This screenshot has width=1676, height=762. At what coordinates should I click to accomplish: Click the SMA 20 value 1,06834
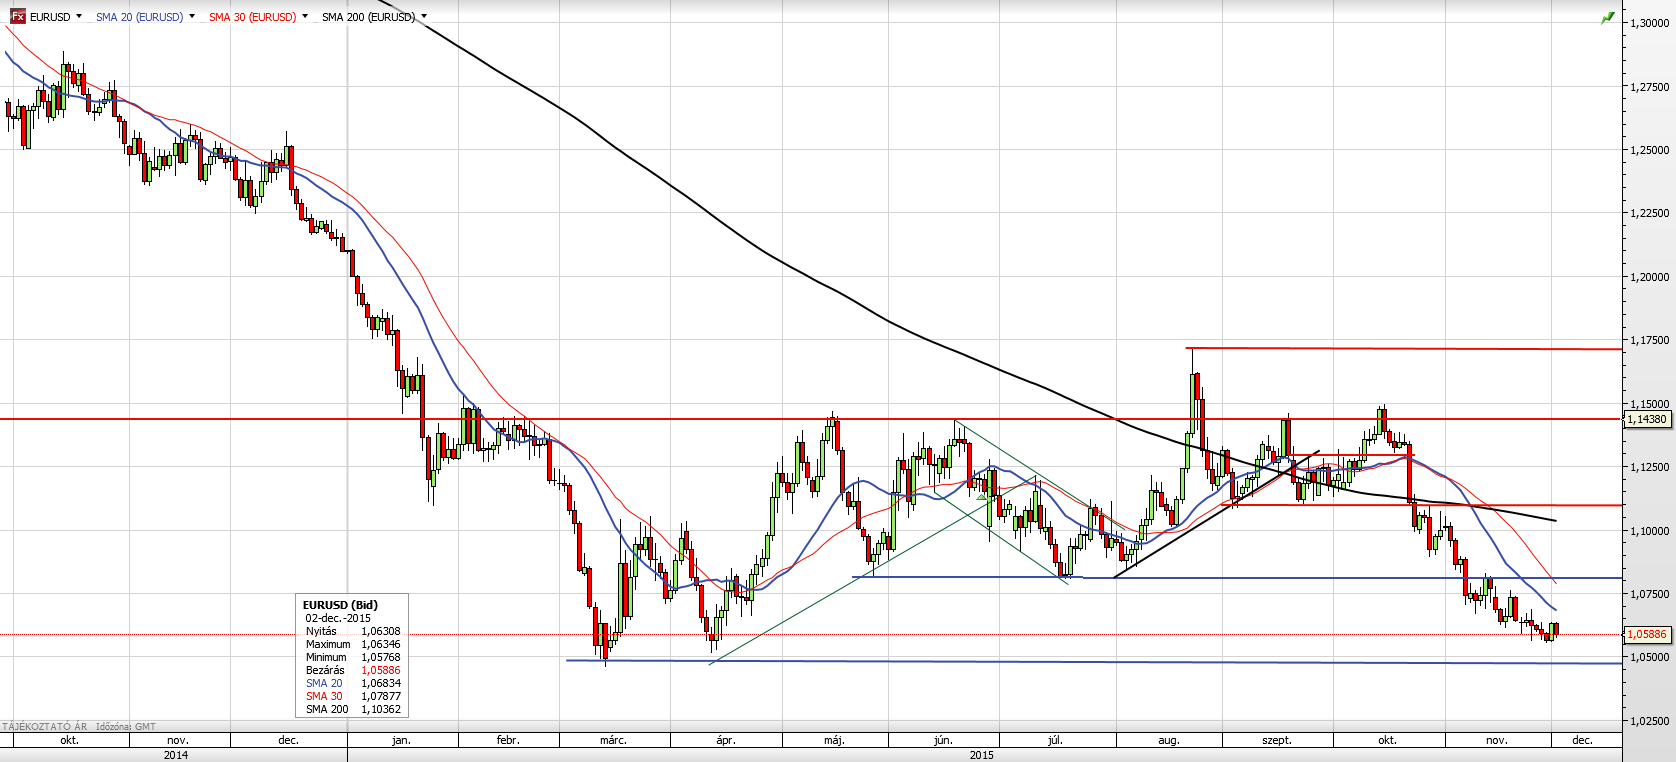coord(381,683)
